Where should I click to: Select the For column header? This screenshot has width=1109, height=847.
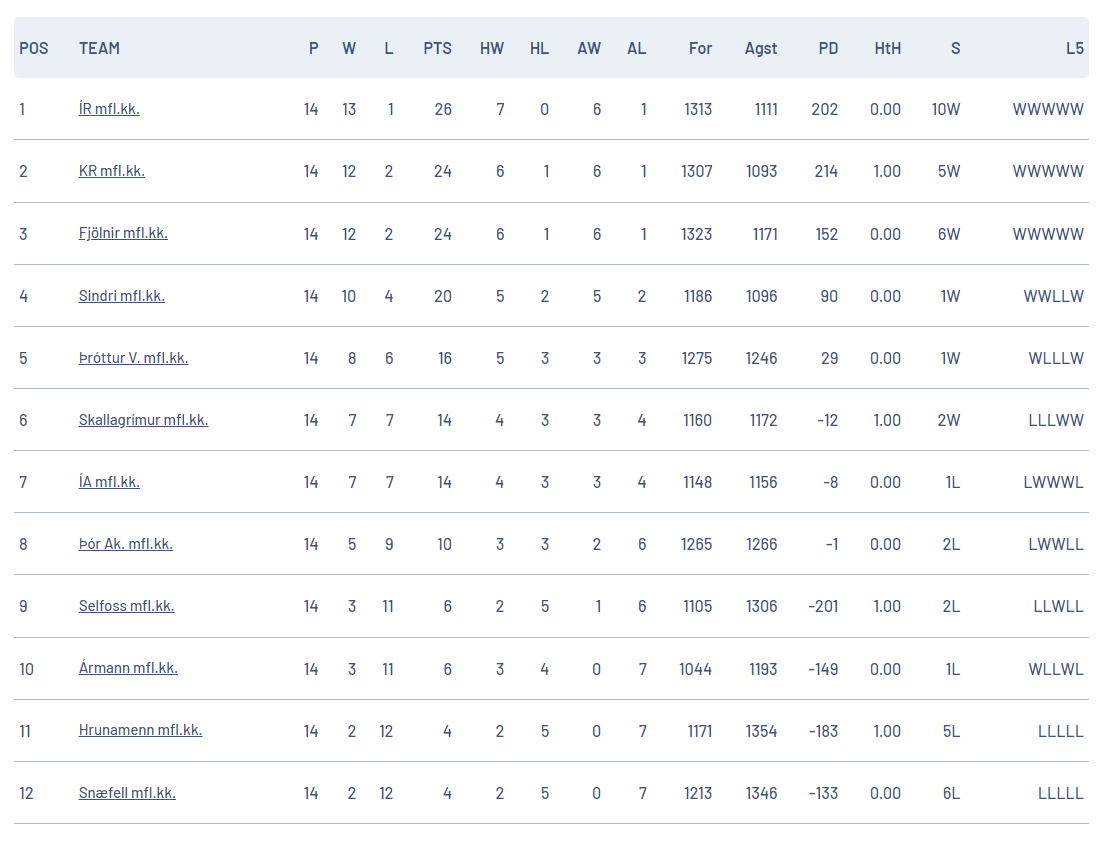point(700,48)
